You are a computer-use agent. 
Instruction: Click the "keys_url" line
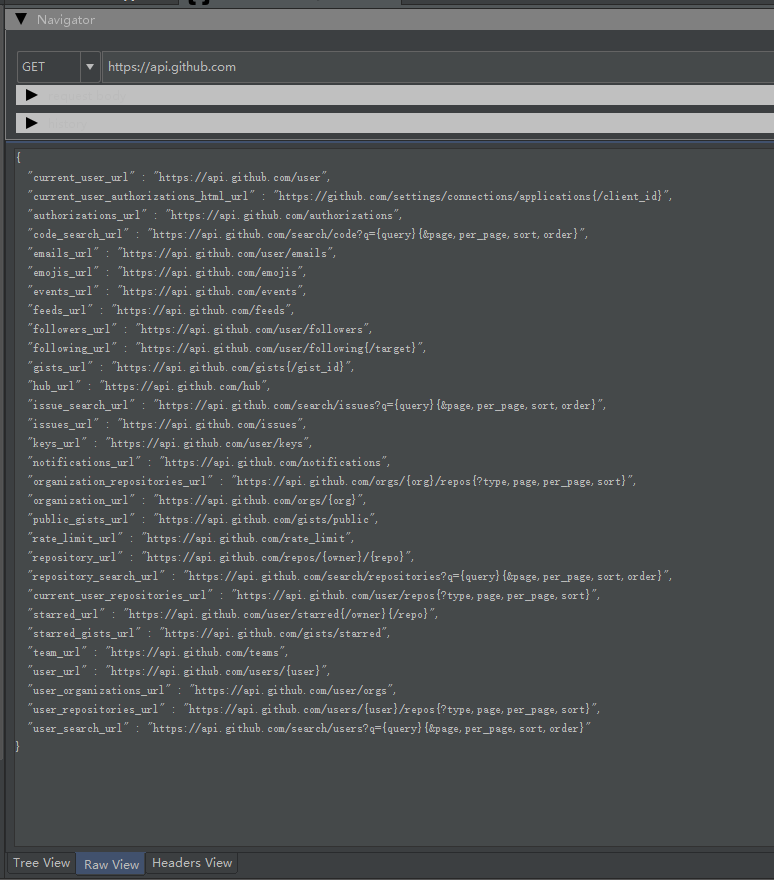[x=170, y=444]
